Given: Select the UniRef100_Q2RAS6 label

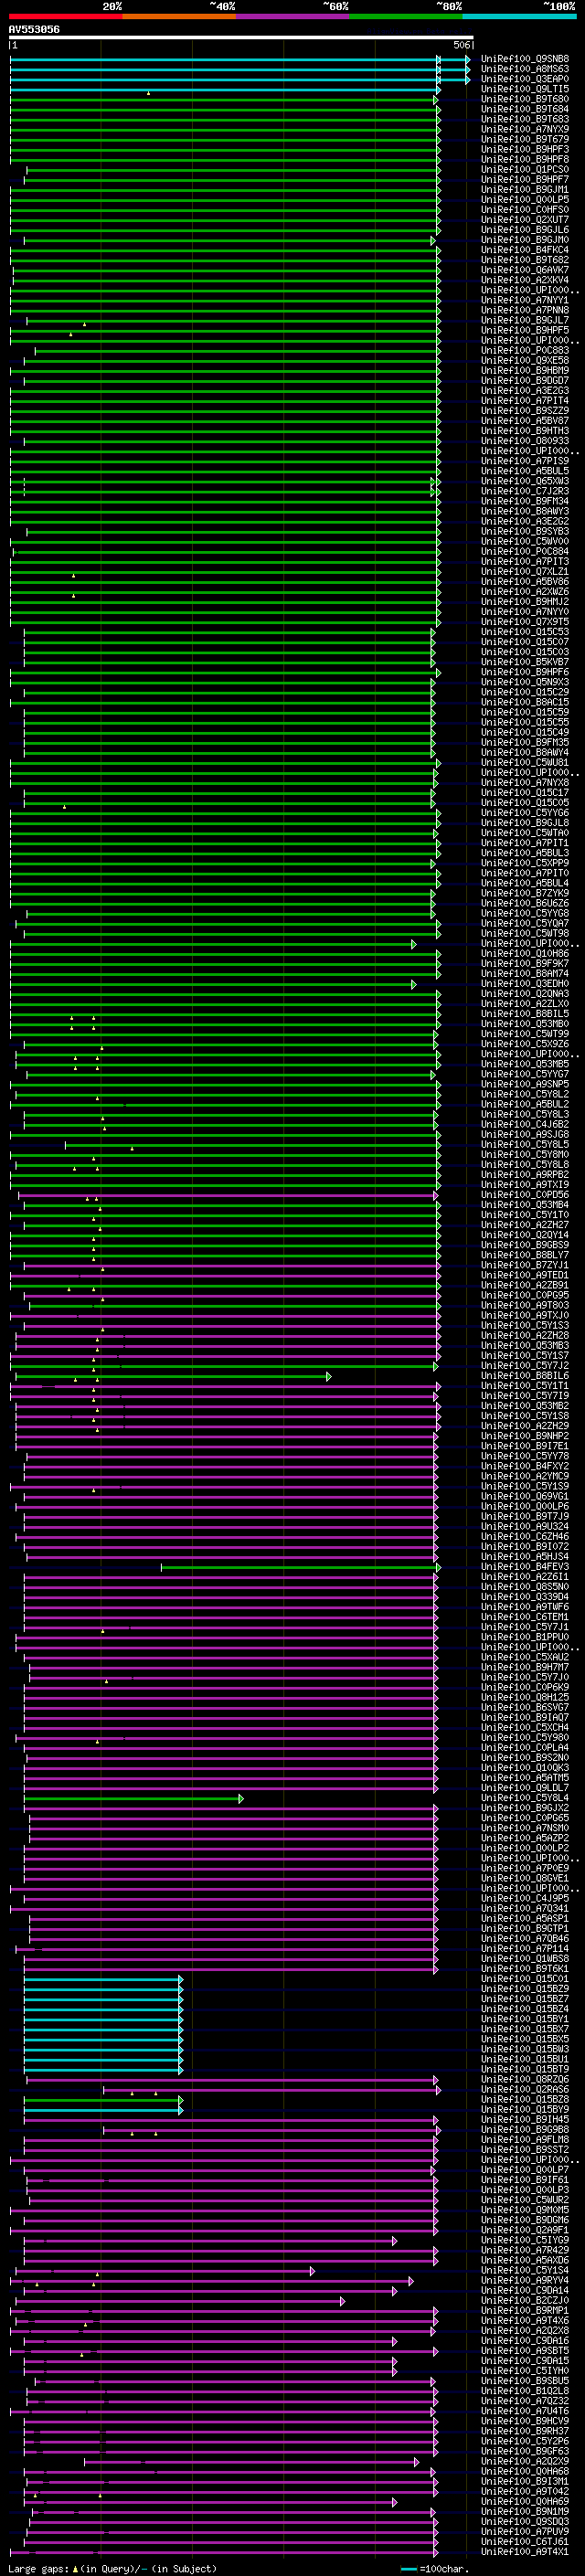Looking at the screenshot, I should click(x=524, y=2089).
